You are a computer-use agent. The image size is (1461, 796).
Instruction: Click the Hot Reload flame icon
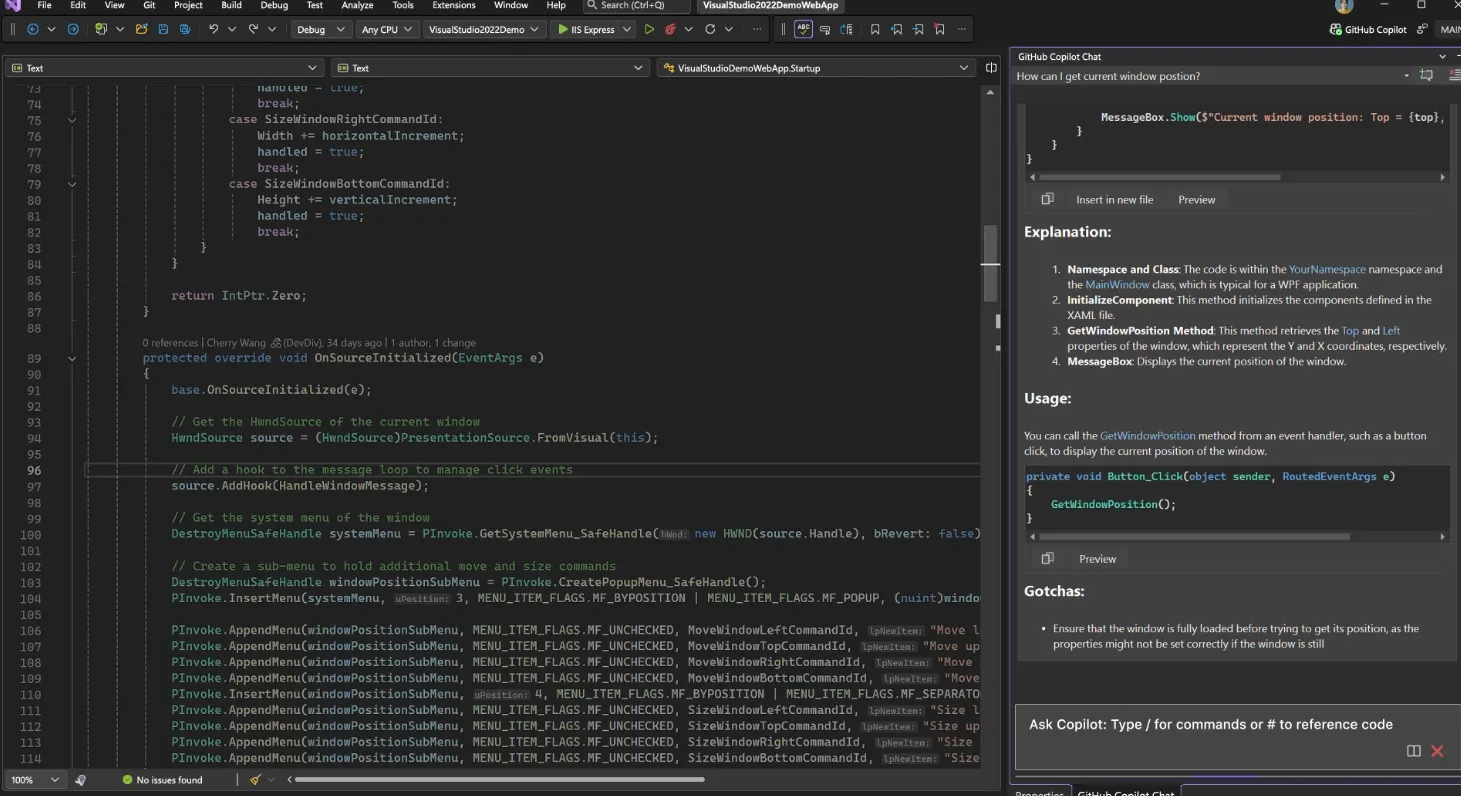(670, 29)
